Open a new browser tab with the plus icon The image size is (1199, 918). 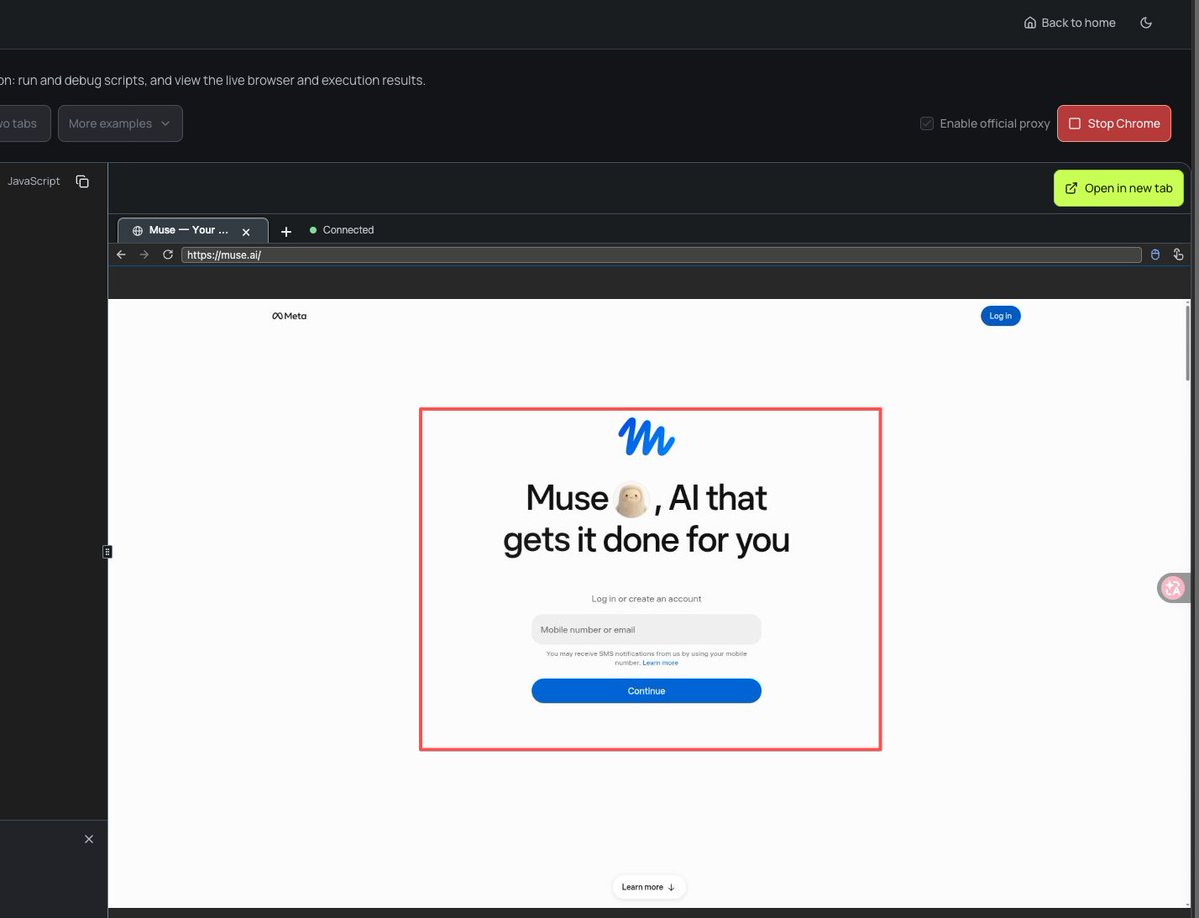tap(286, 231)
